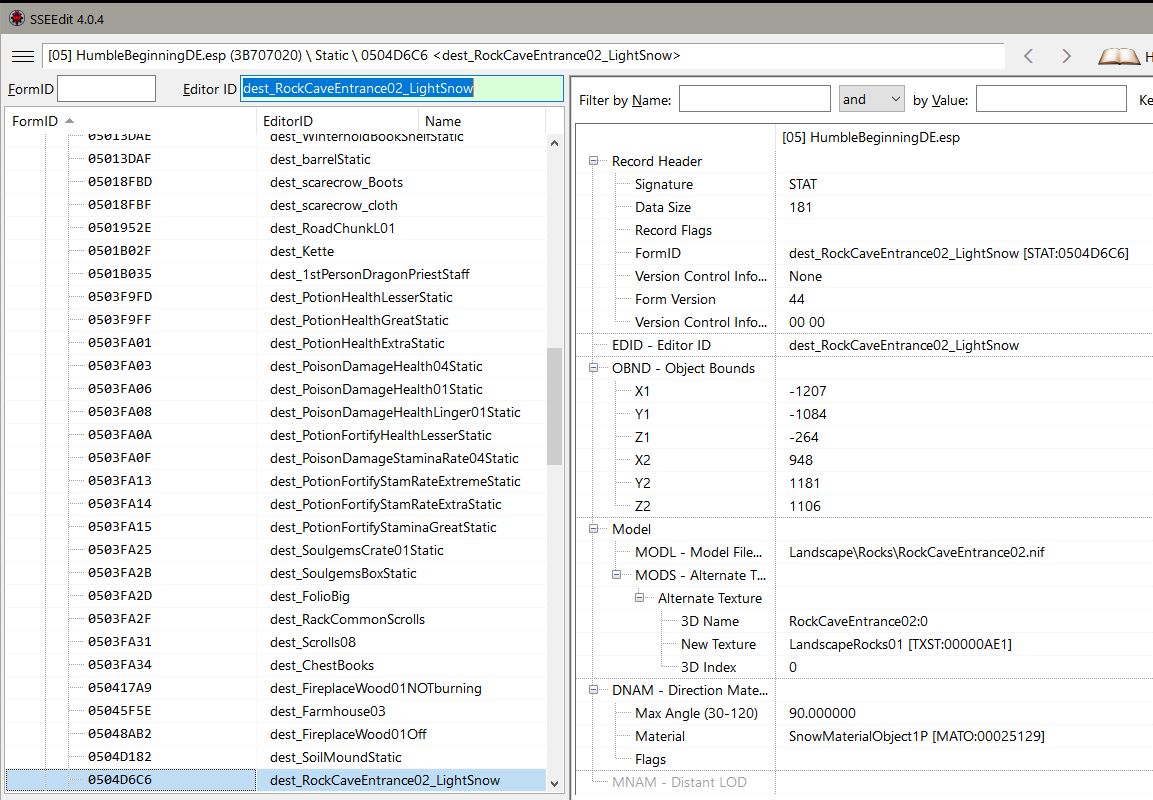Open the 'and' filter dropdown

pos(871,99)
